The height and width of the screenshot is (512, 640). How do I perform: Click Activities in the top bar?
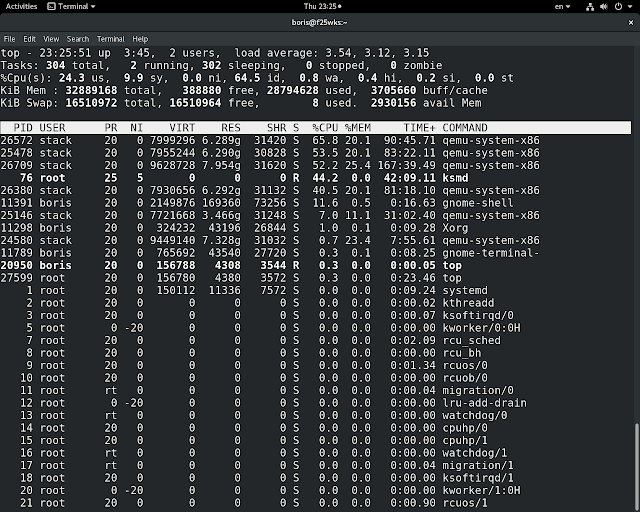coord(21,6)
